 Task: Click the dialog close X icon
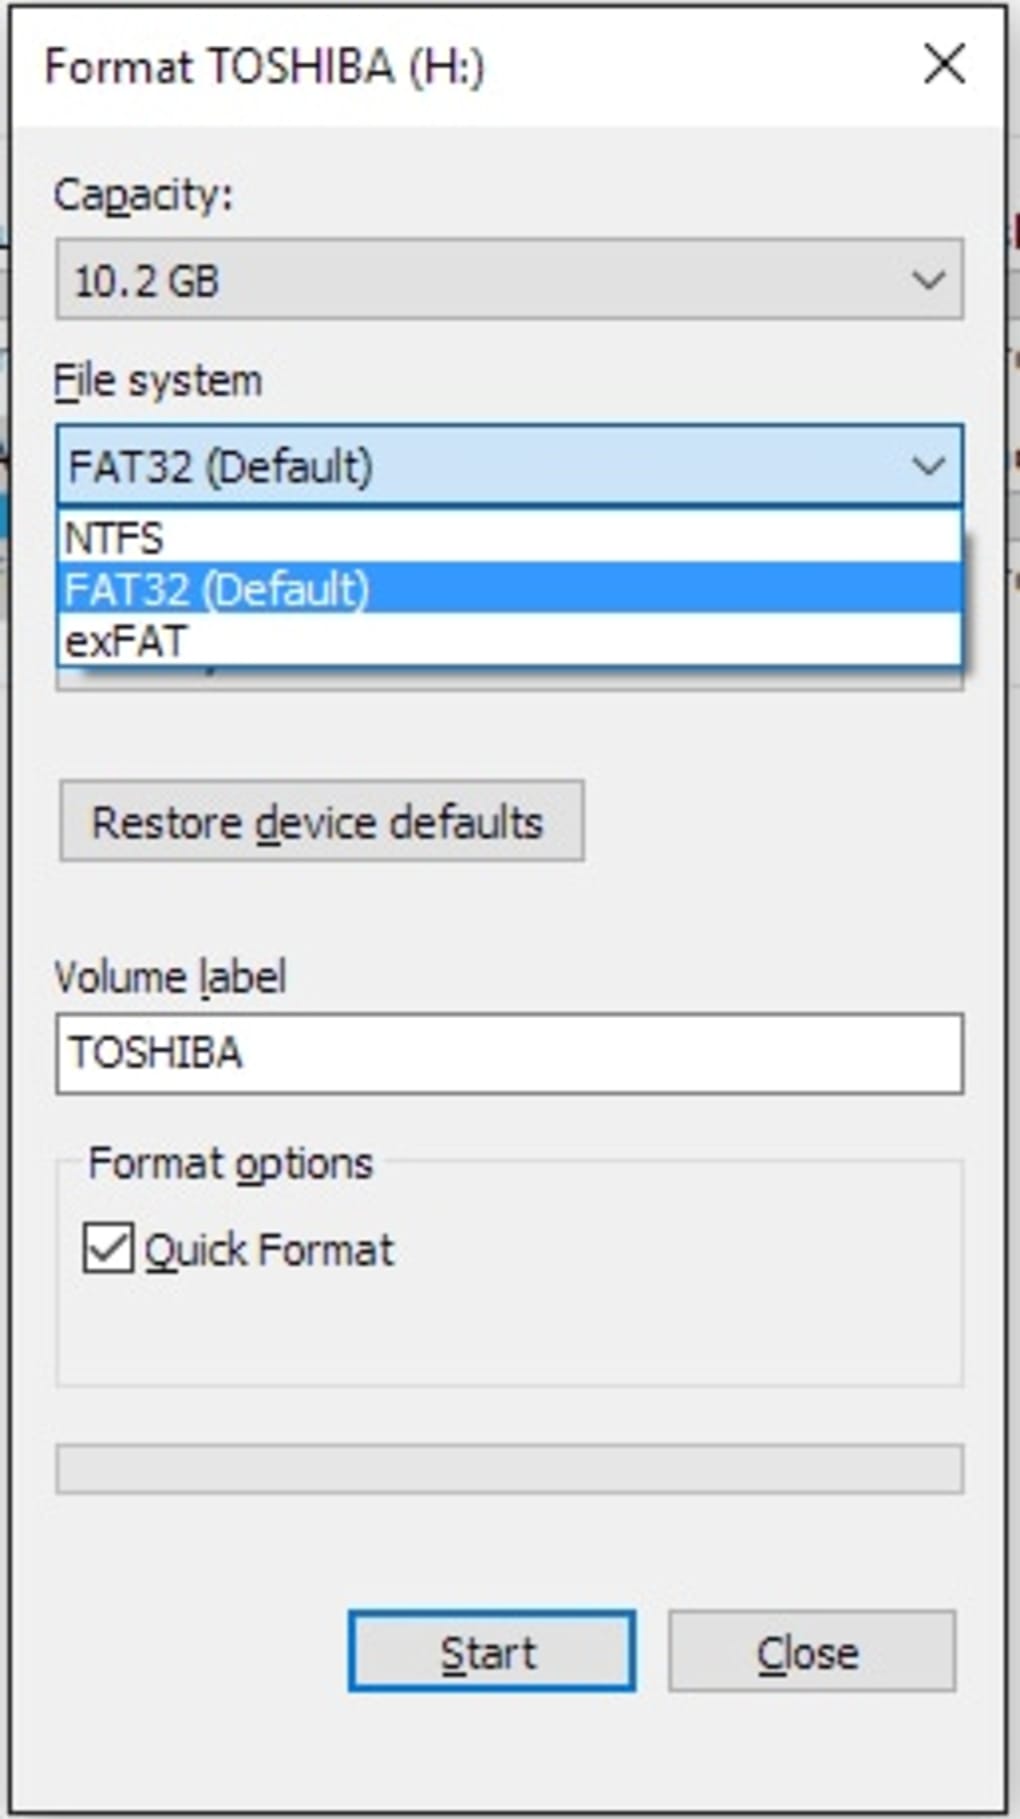click(943, 64)
